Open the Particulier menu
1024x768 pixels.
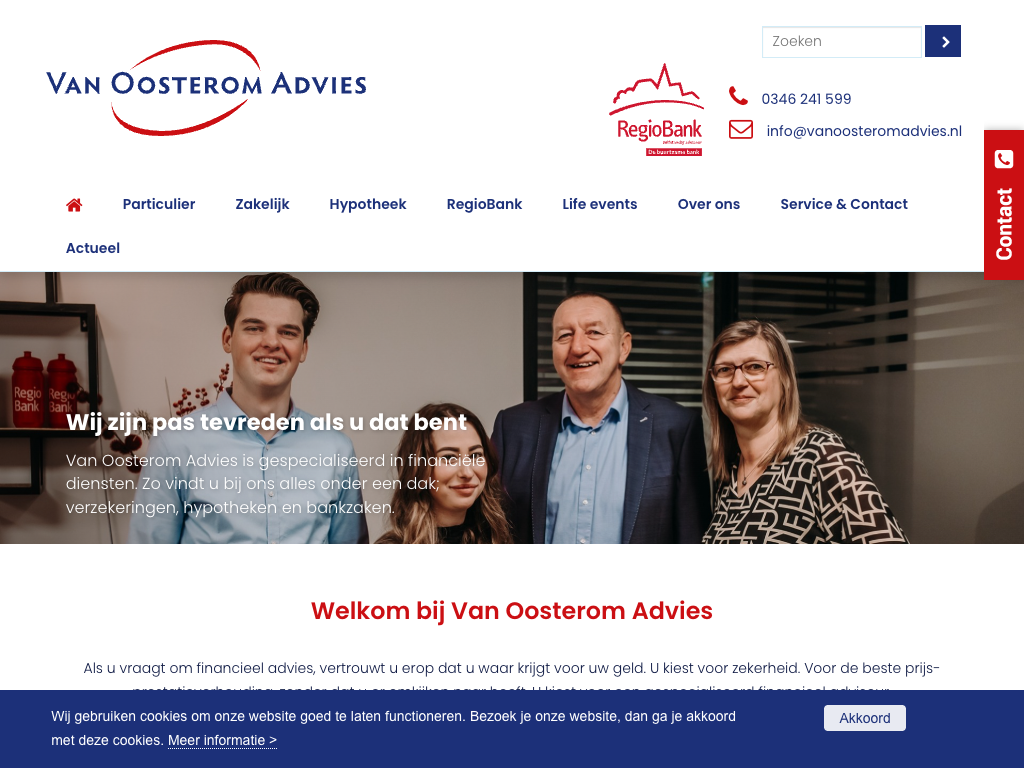(159, 204)
